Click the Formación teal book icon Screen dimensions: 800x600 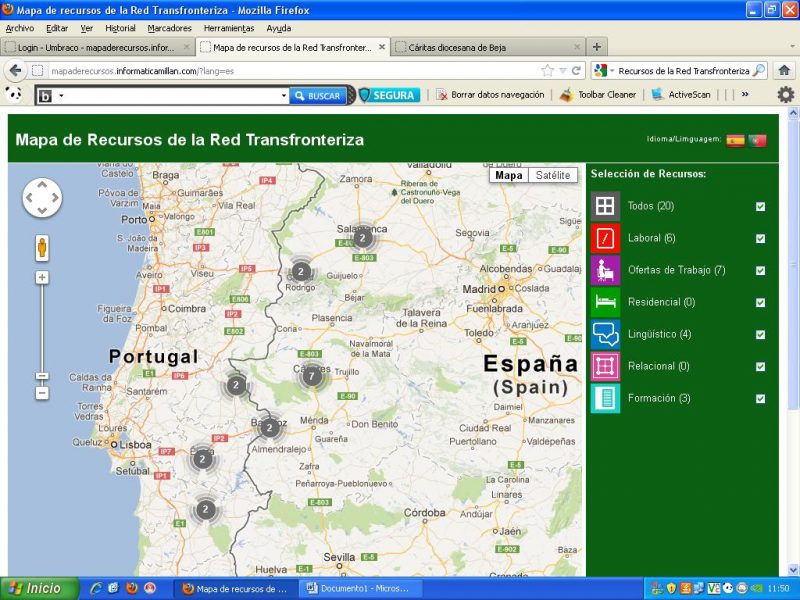coord(605,398)
